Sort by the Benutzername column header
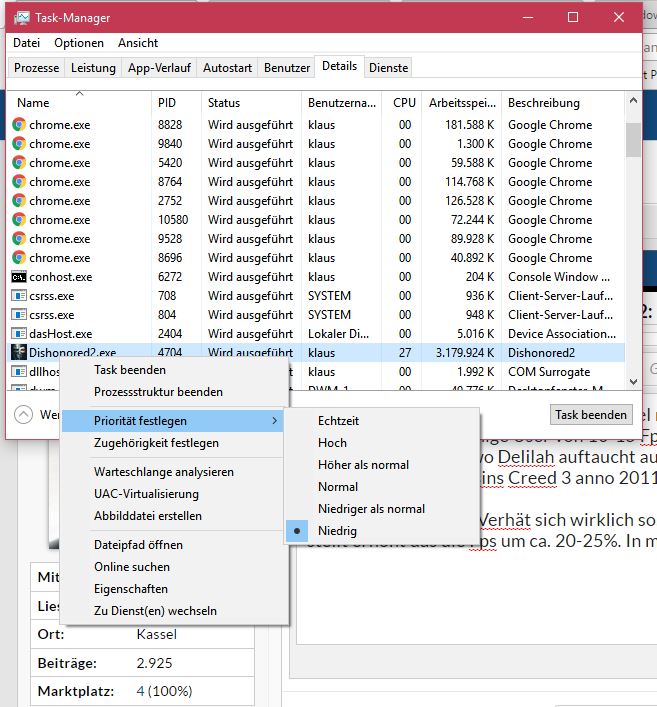Viewport: 657px width, 707px height. click(x=341, y=103)
